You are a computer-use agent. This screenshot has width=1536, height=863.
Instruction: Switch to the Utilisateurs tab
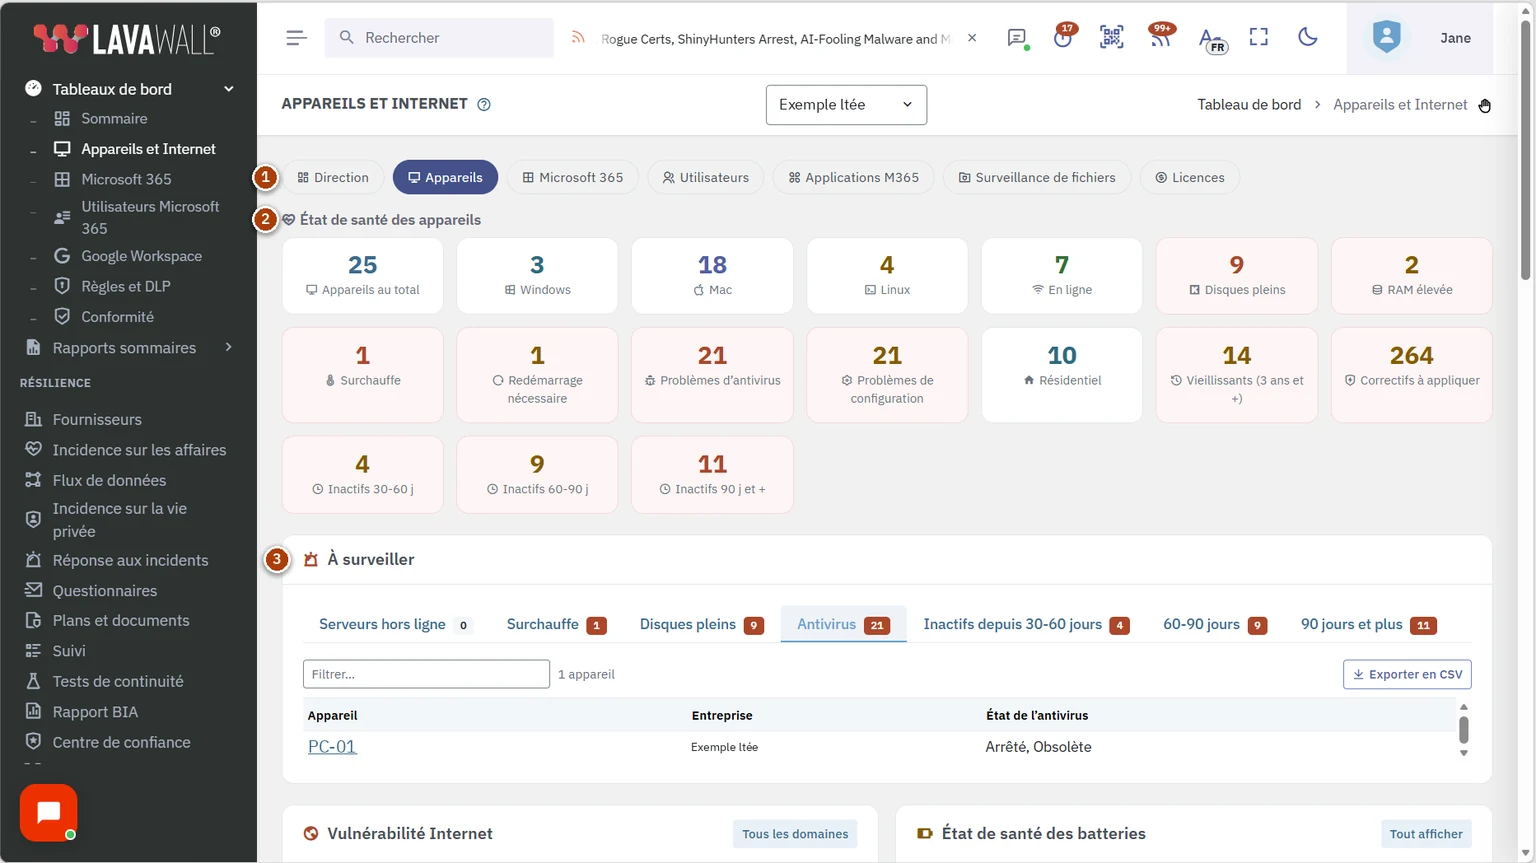tap(706, 177)
